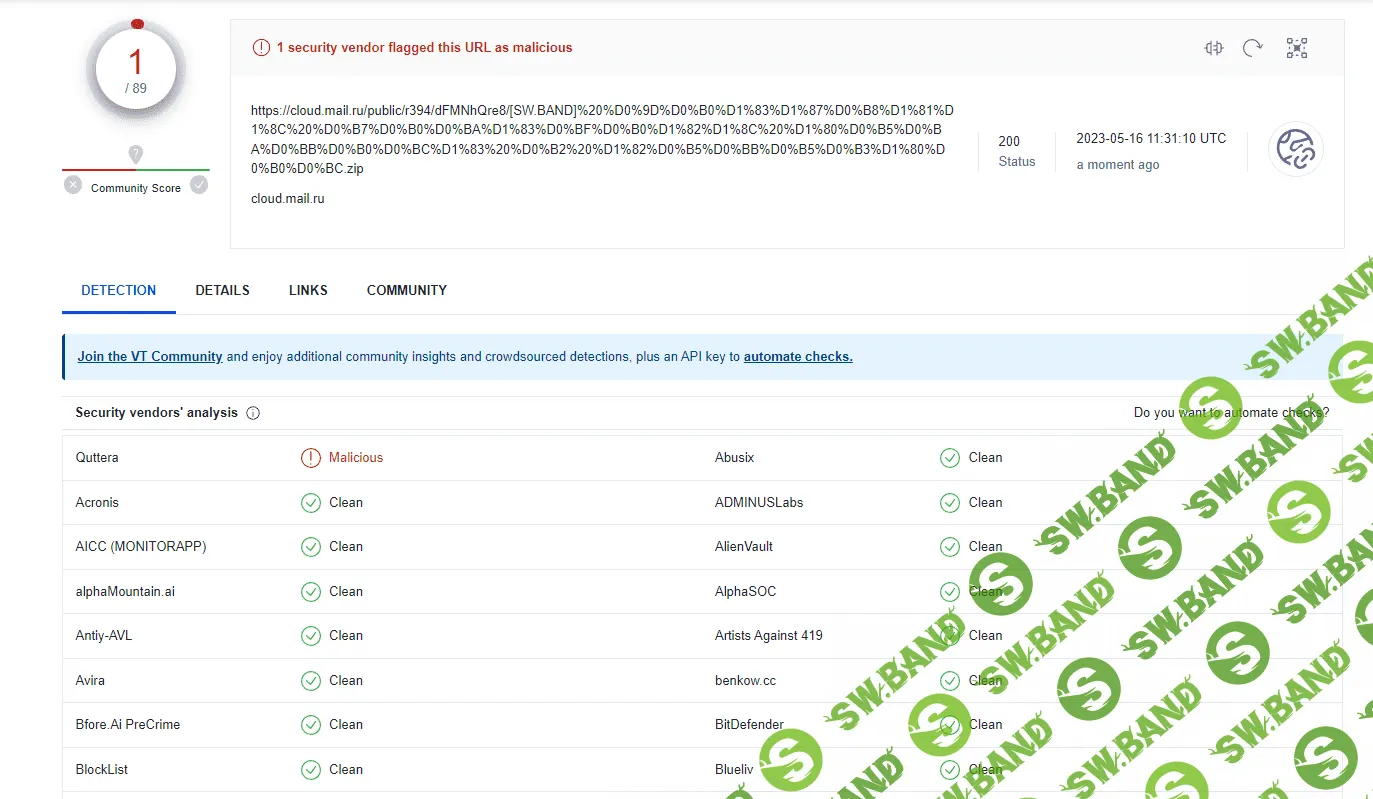Image resolution: width=1373 pixels, height=799 pixels.
Task: Click the community score question pin
Action: click(136, 154)
